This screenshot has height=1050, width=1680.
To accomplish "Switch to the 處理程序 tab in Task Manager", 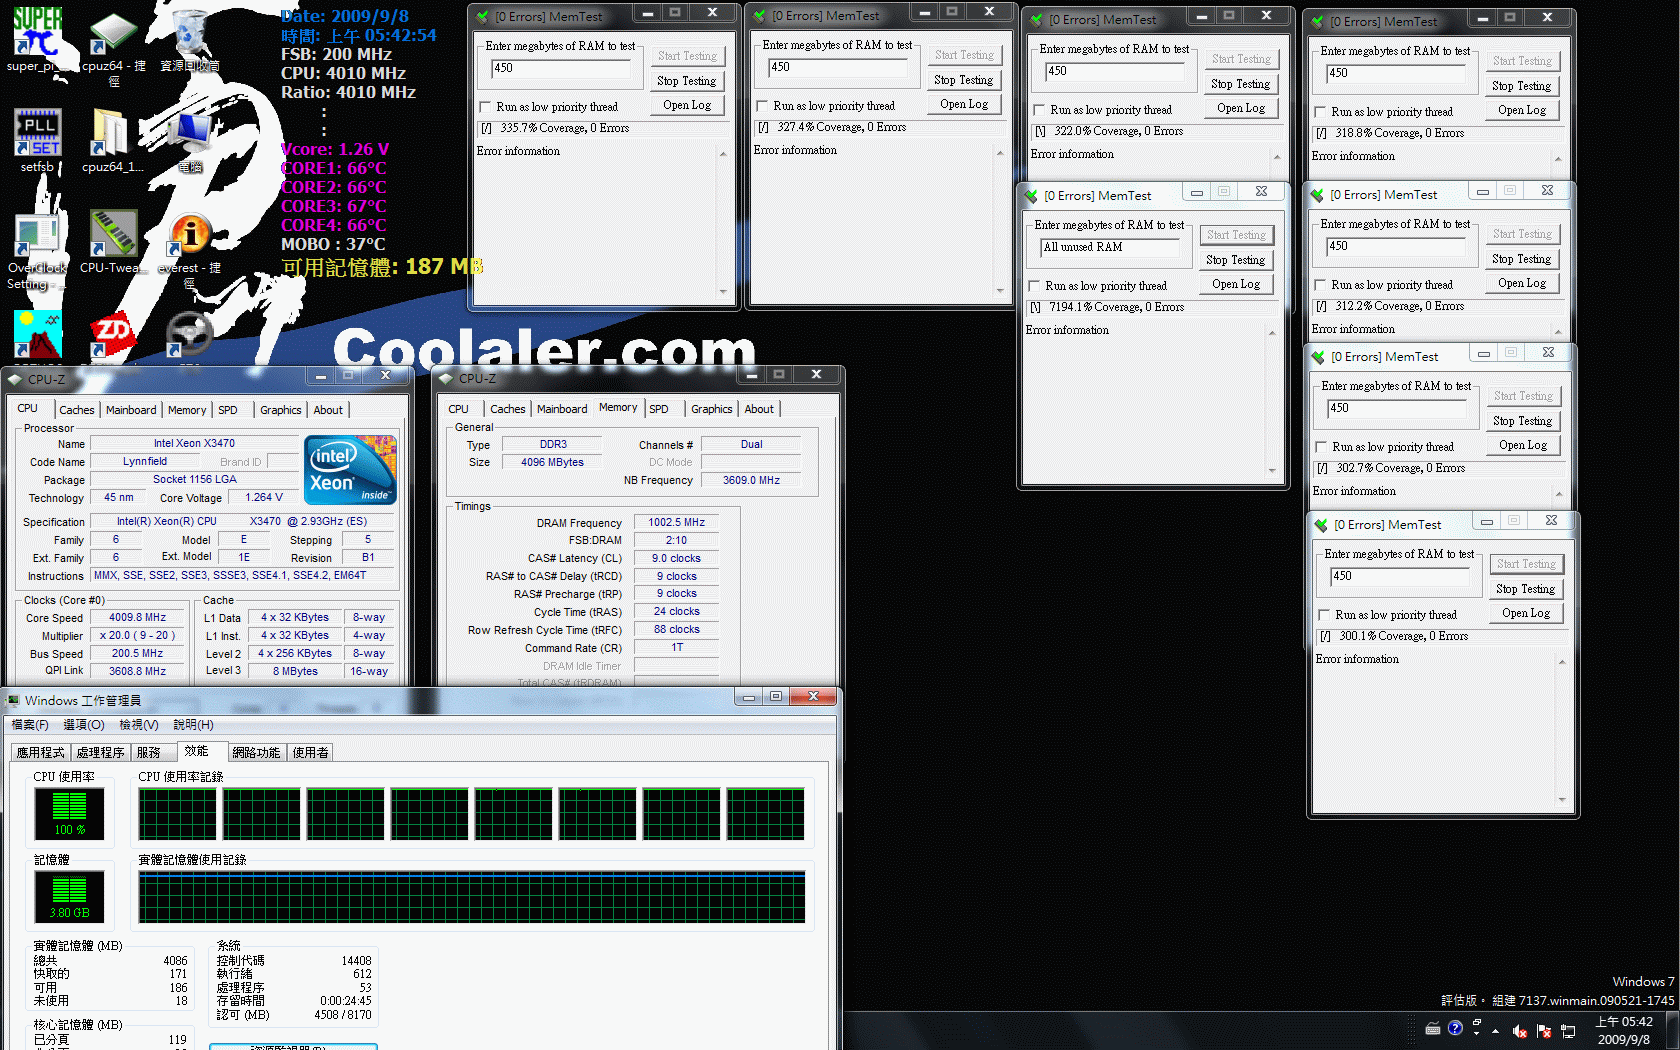I will (100, 752).
